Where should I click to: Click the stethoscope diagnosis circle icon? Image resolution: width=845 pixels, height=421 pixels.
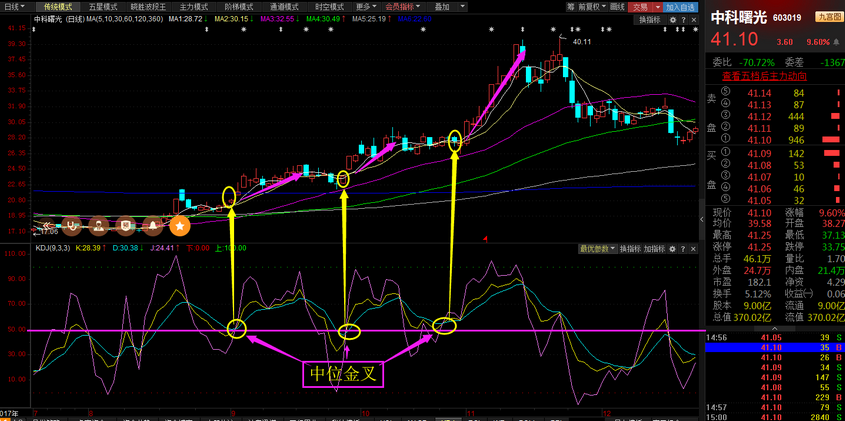pos(73,226)
